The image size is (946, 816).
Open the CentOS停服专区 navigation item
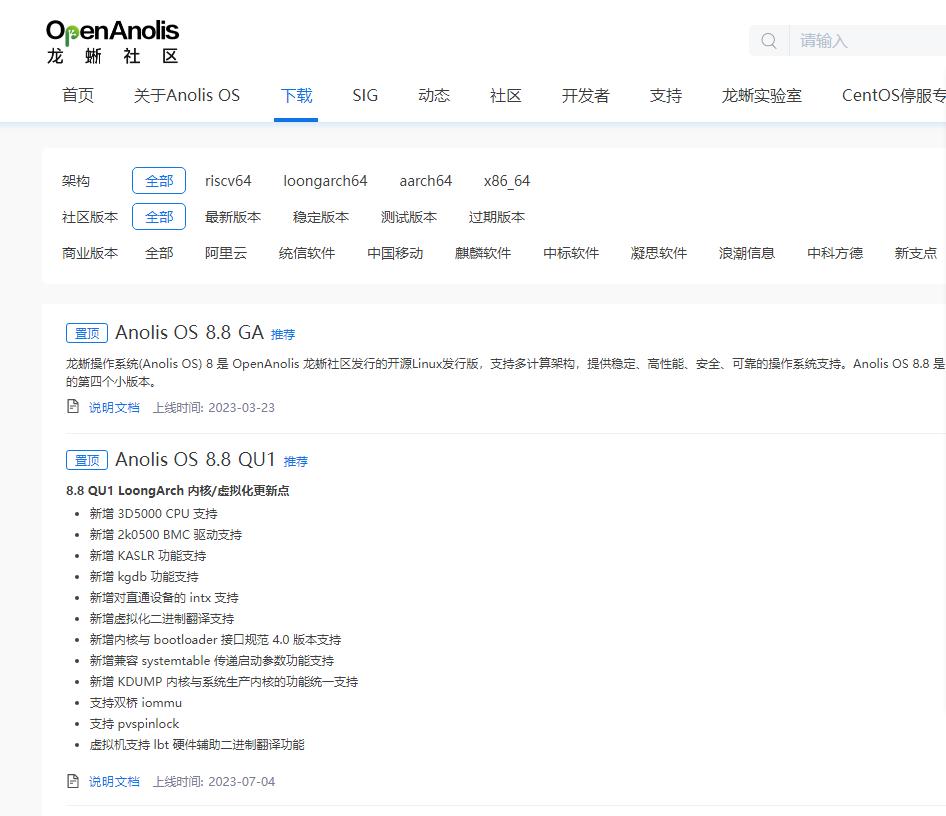point(894,95)
